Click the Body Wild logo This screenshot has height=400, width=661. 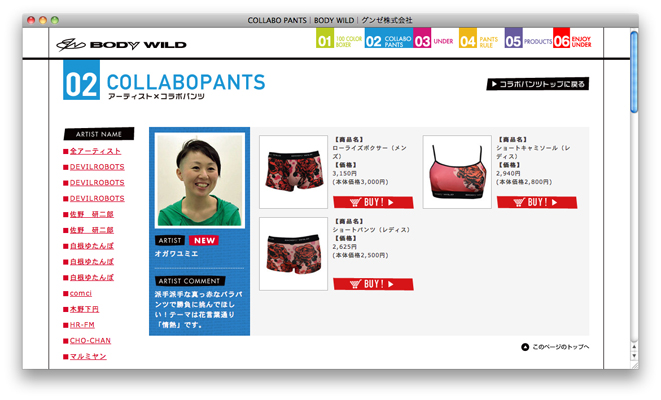[x=121, y=45]
